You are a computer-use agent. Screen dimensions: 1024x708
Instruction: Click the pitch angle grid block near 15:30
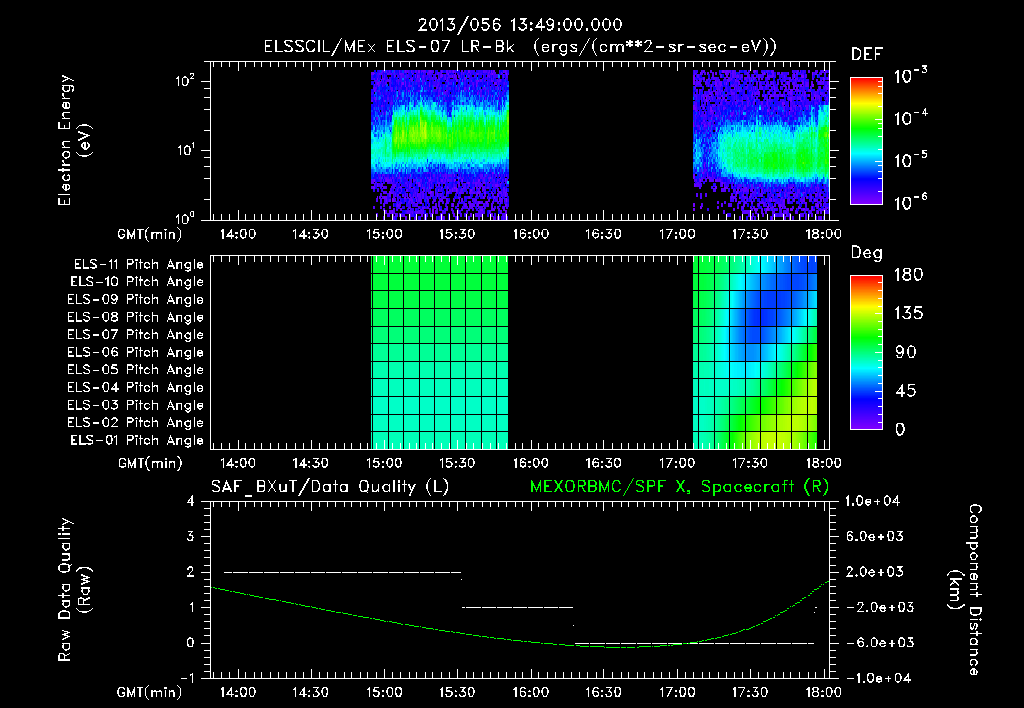coord(440,352)
